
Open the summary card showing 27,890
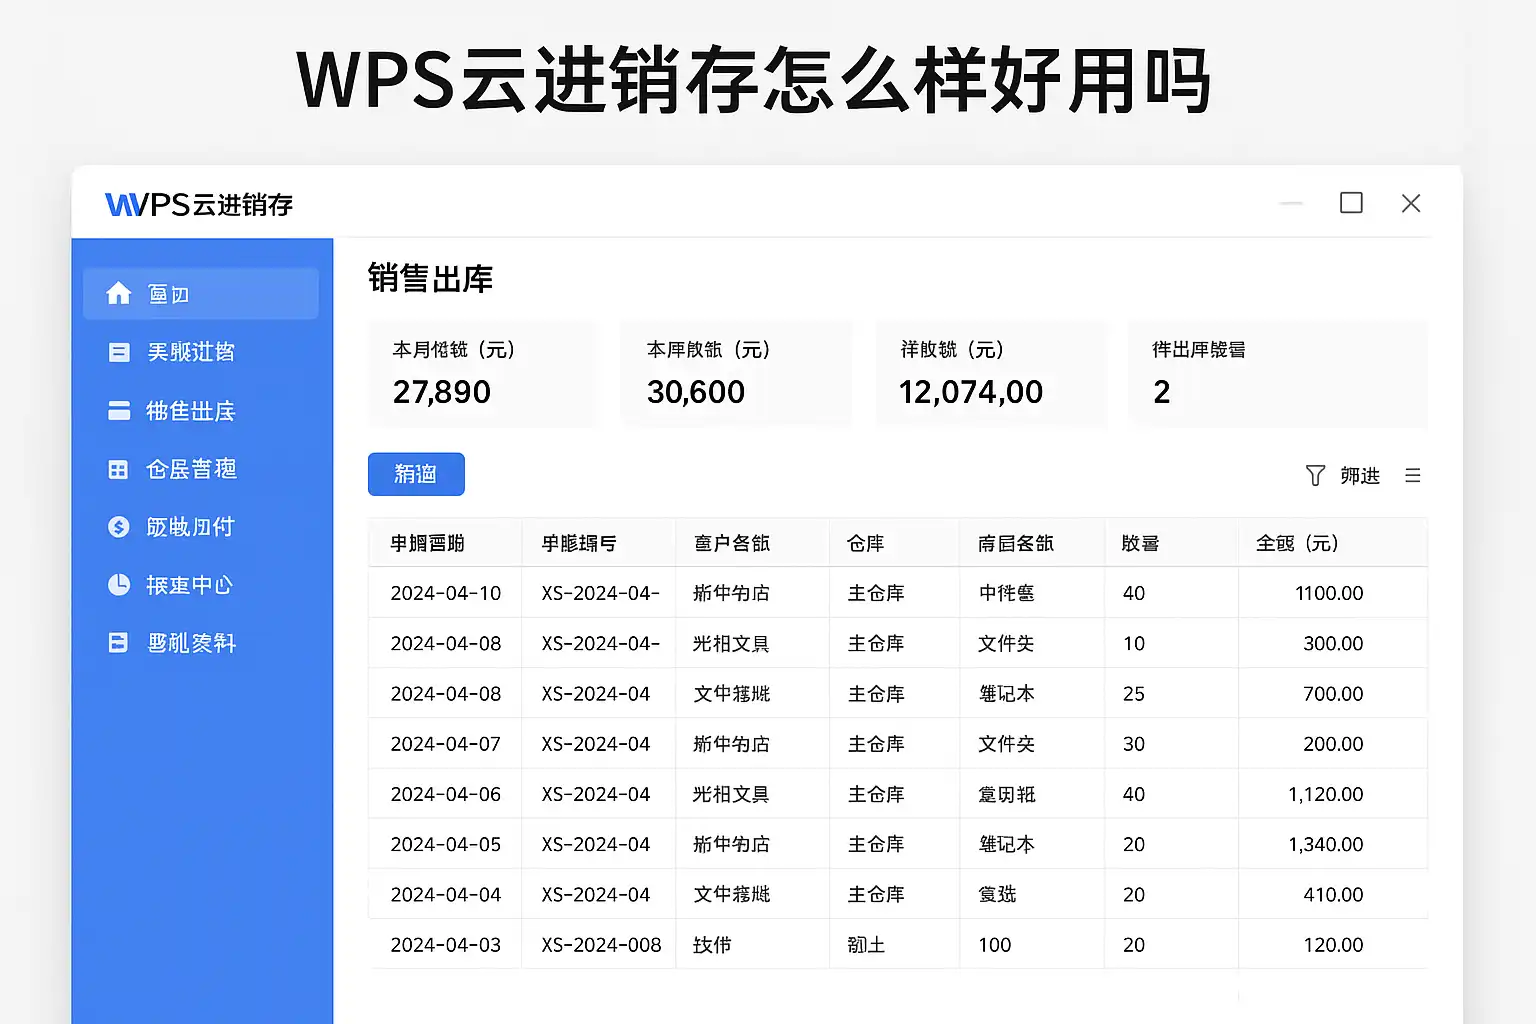[483, 374]
